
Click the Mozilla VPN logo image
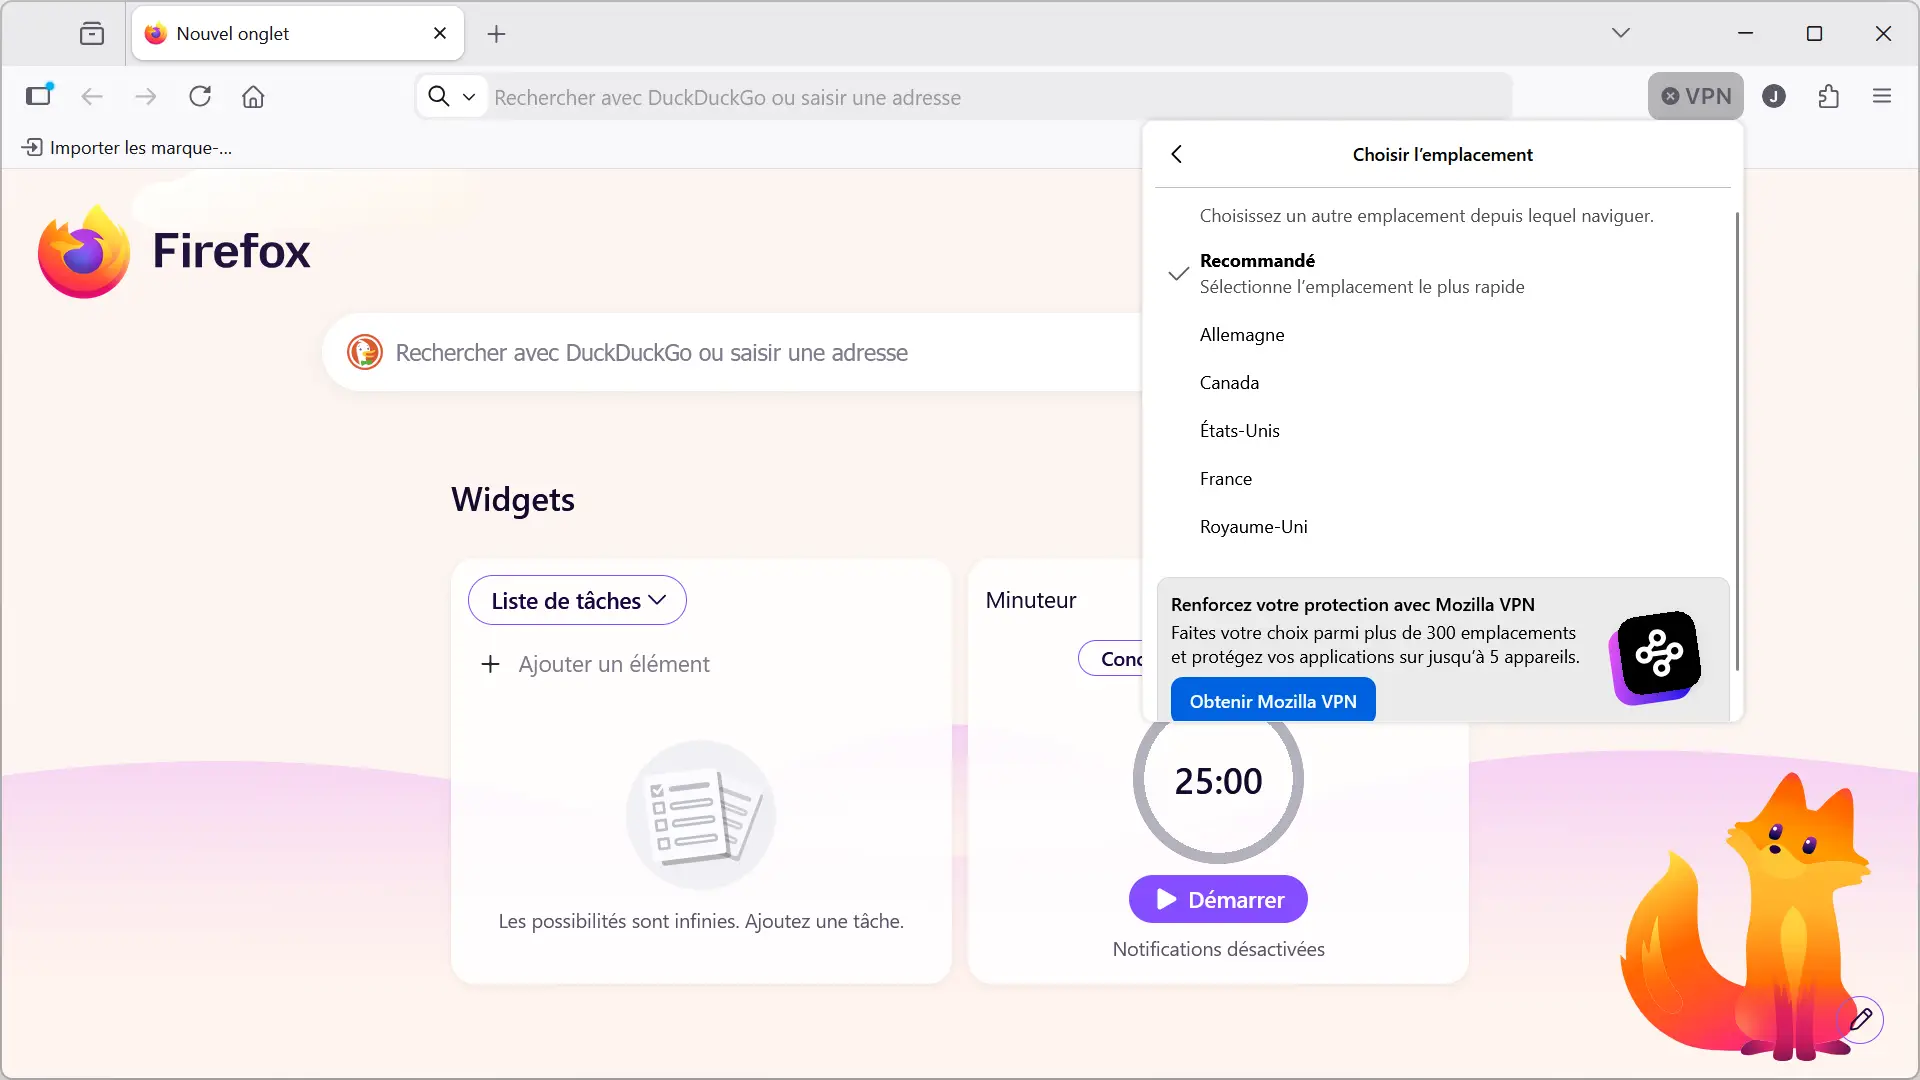pos(1655,657)
